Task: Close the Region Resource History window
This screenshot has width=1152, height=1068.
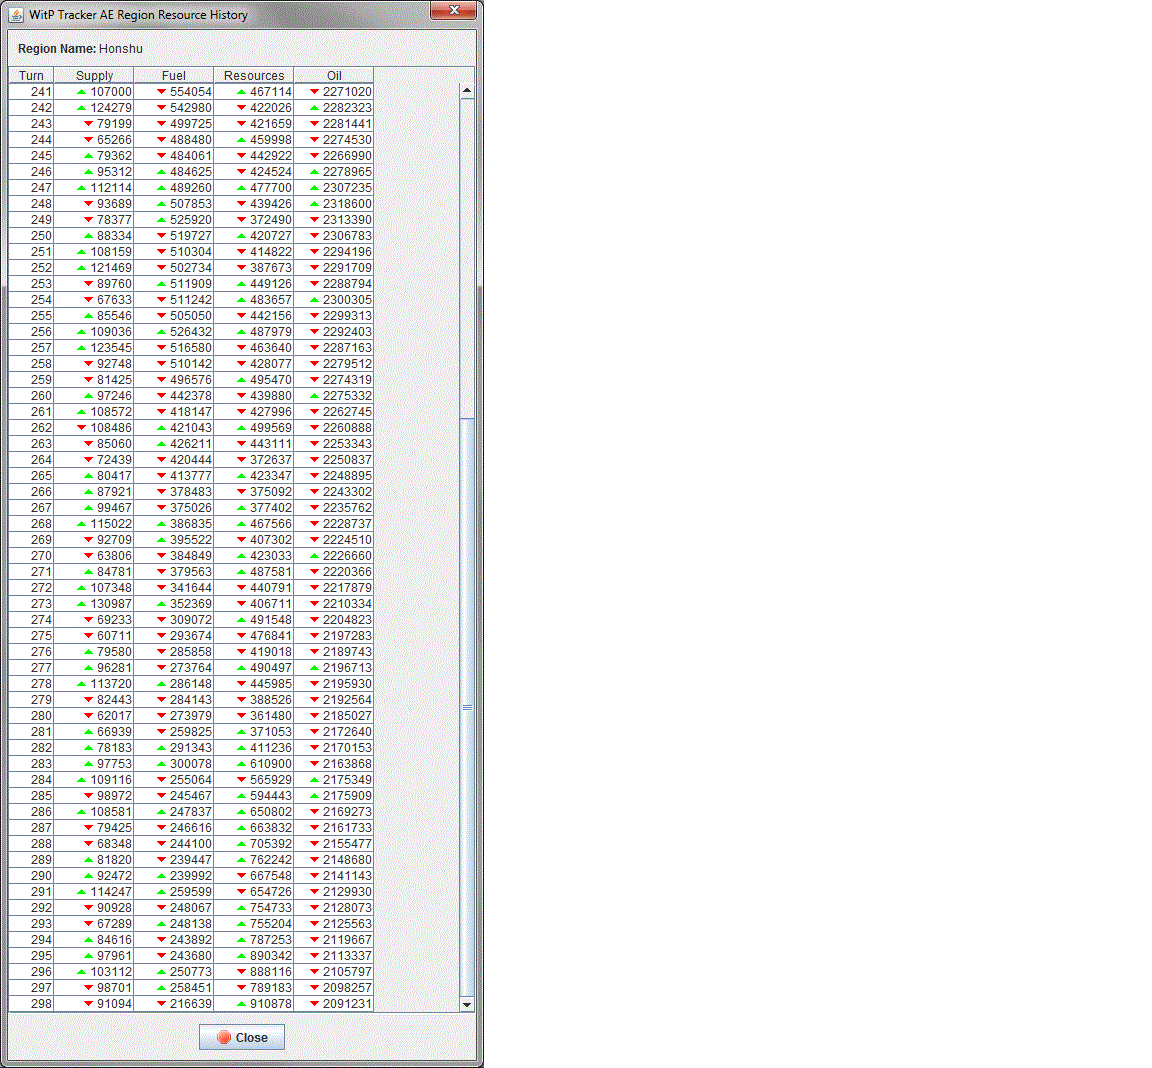Action: pyautogui.click(x=454, y=10)
